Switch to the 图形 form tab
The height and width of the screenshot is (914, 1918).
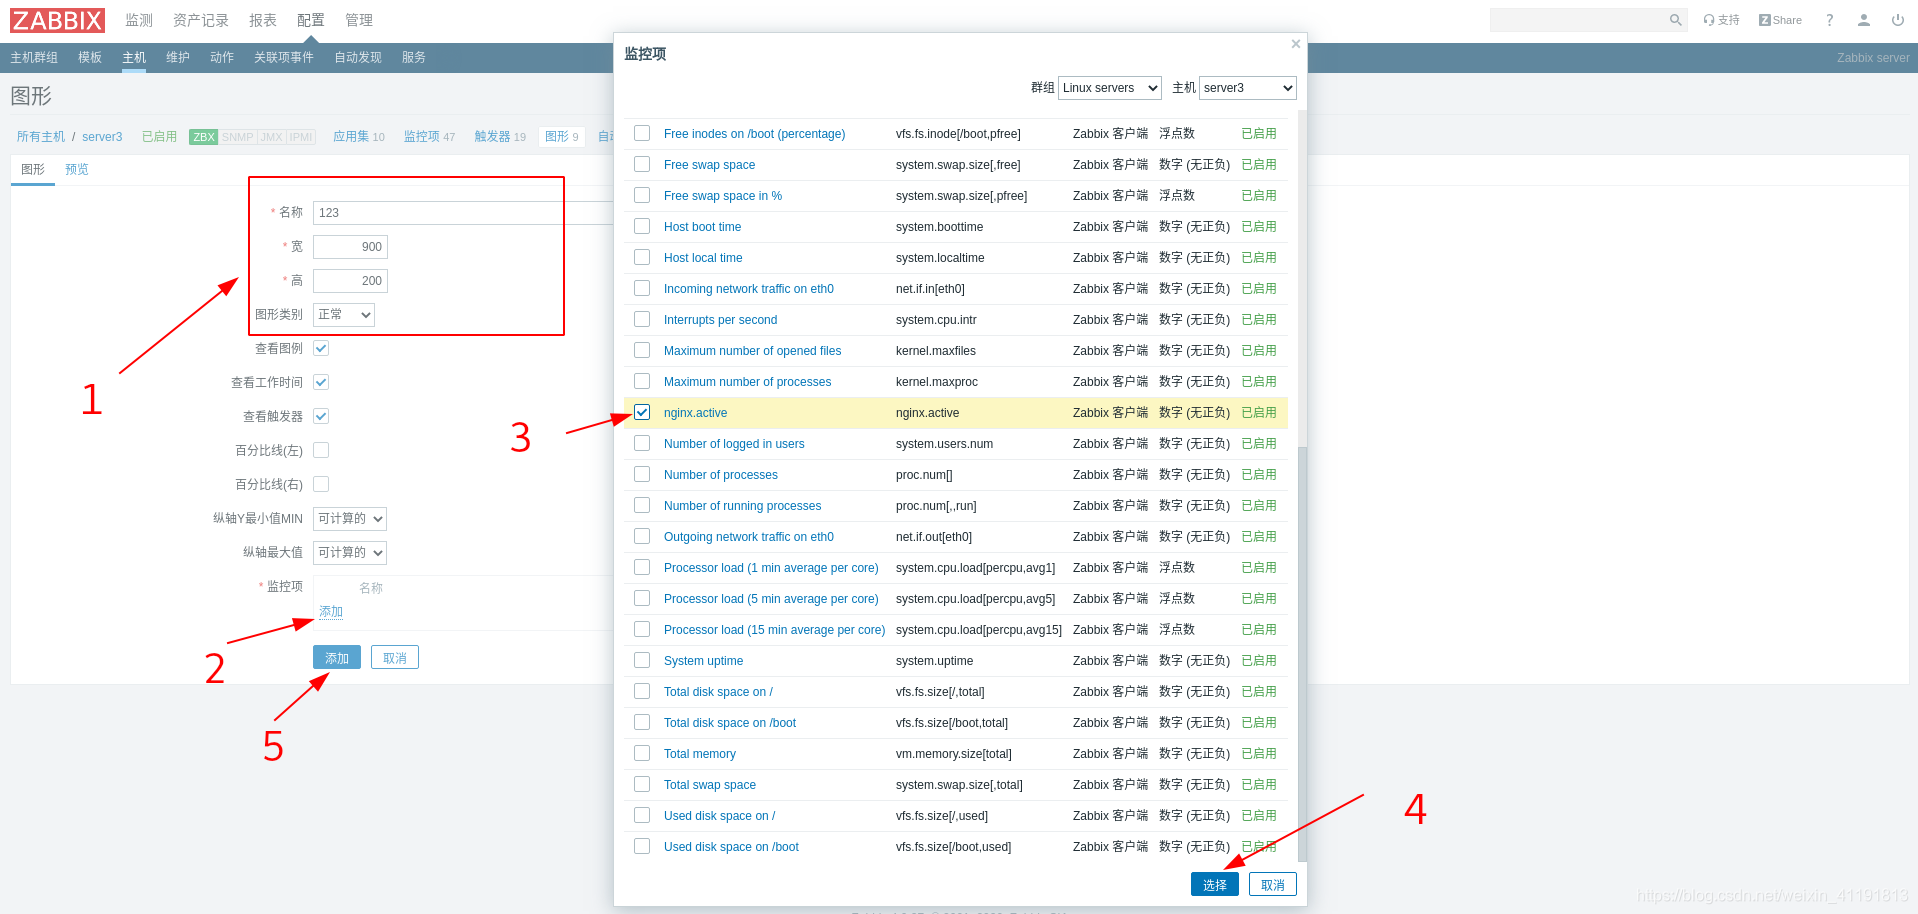[x=33, y=169]
